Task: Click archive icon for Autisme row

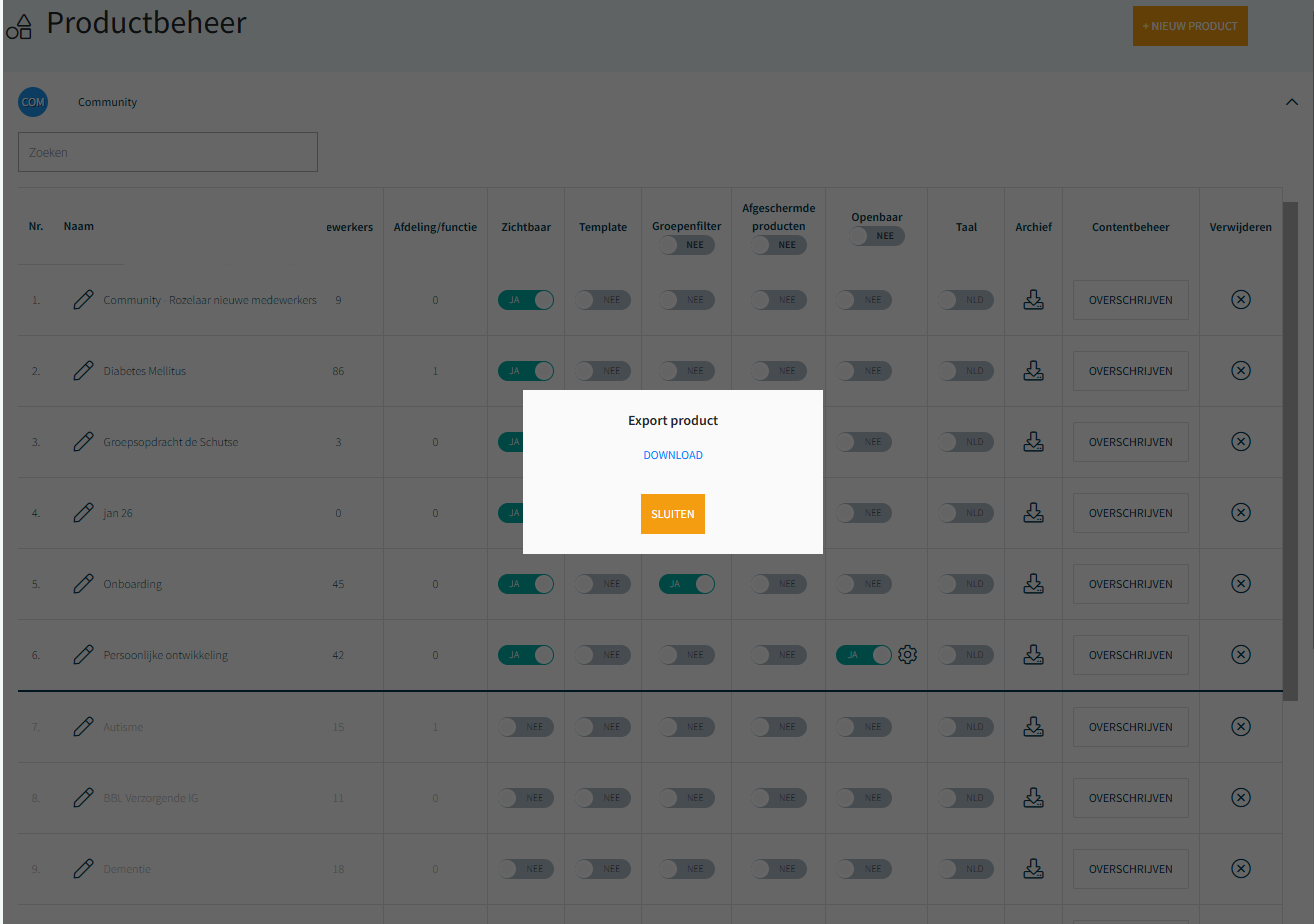Action: click(x=1033, y=727)
